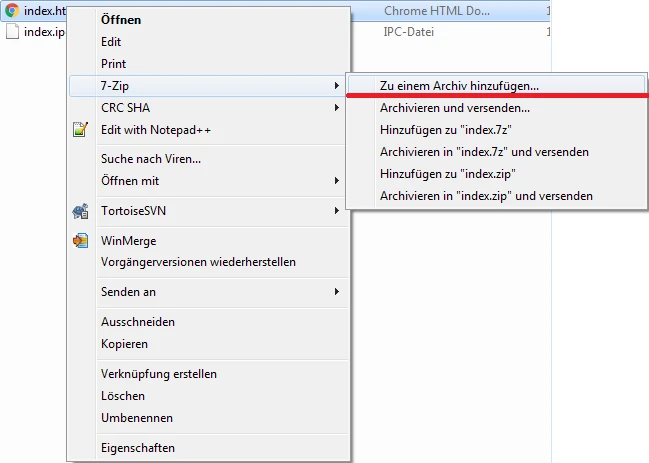Choose 'Vorgängerversionen wiederherstellen'
Screen dimensions: 649x463
198,262
